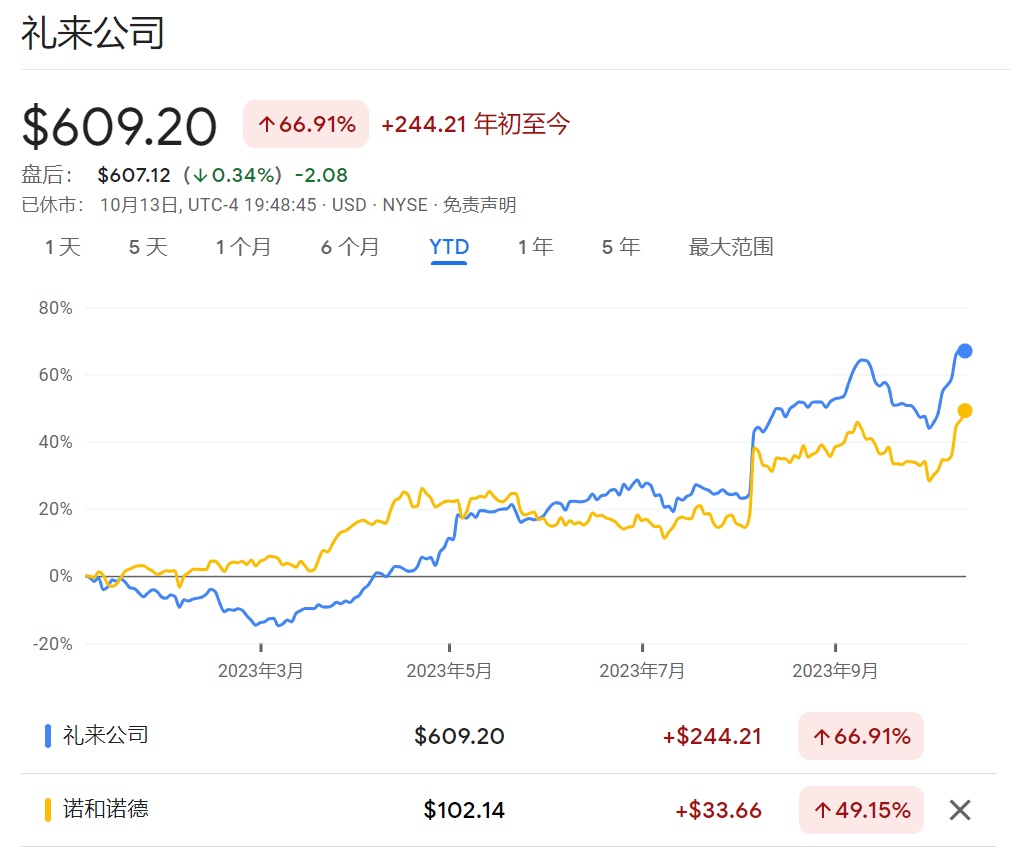
Task: Click the yellow endpoint dot on chart
Action: point(965,410)
